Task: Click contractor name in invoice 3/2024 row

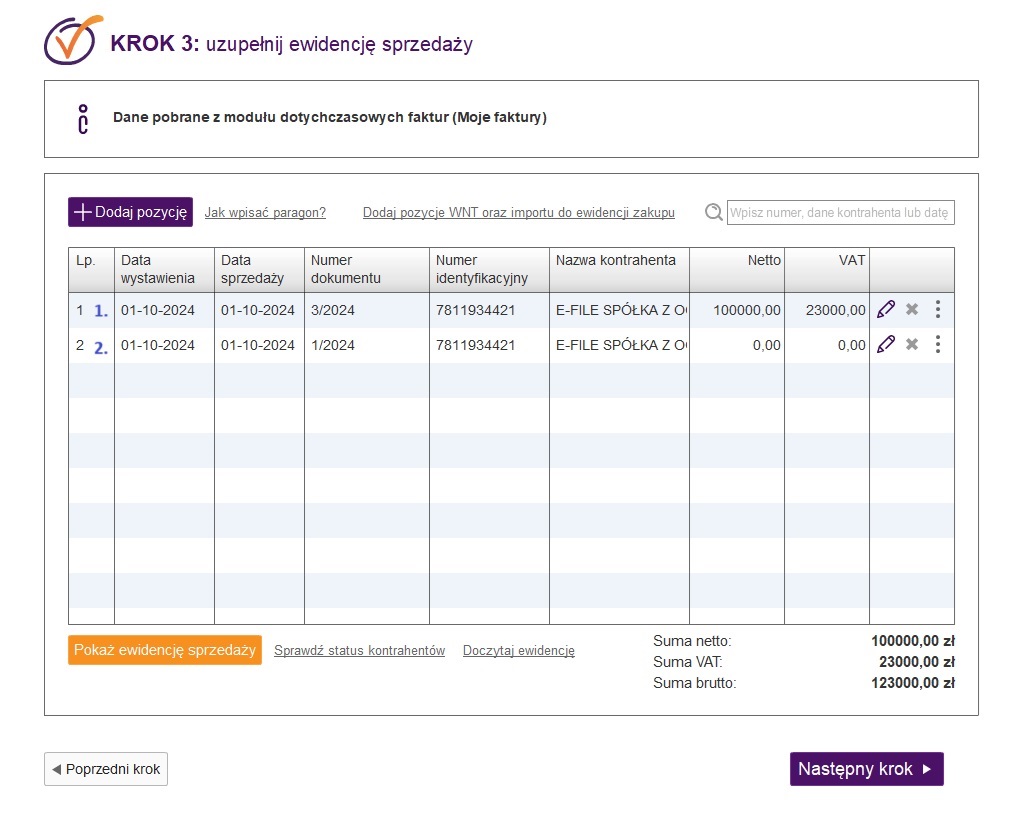Action: [x=621, y=310]
